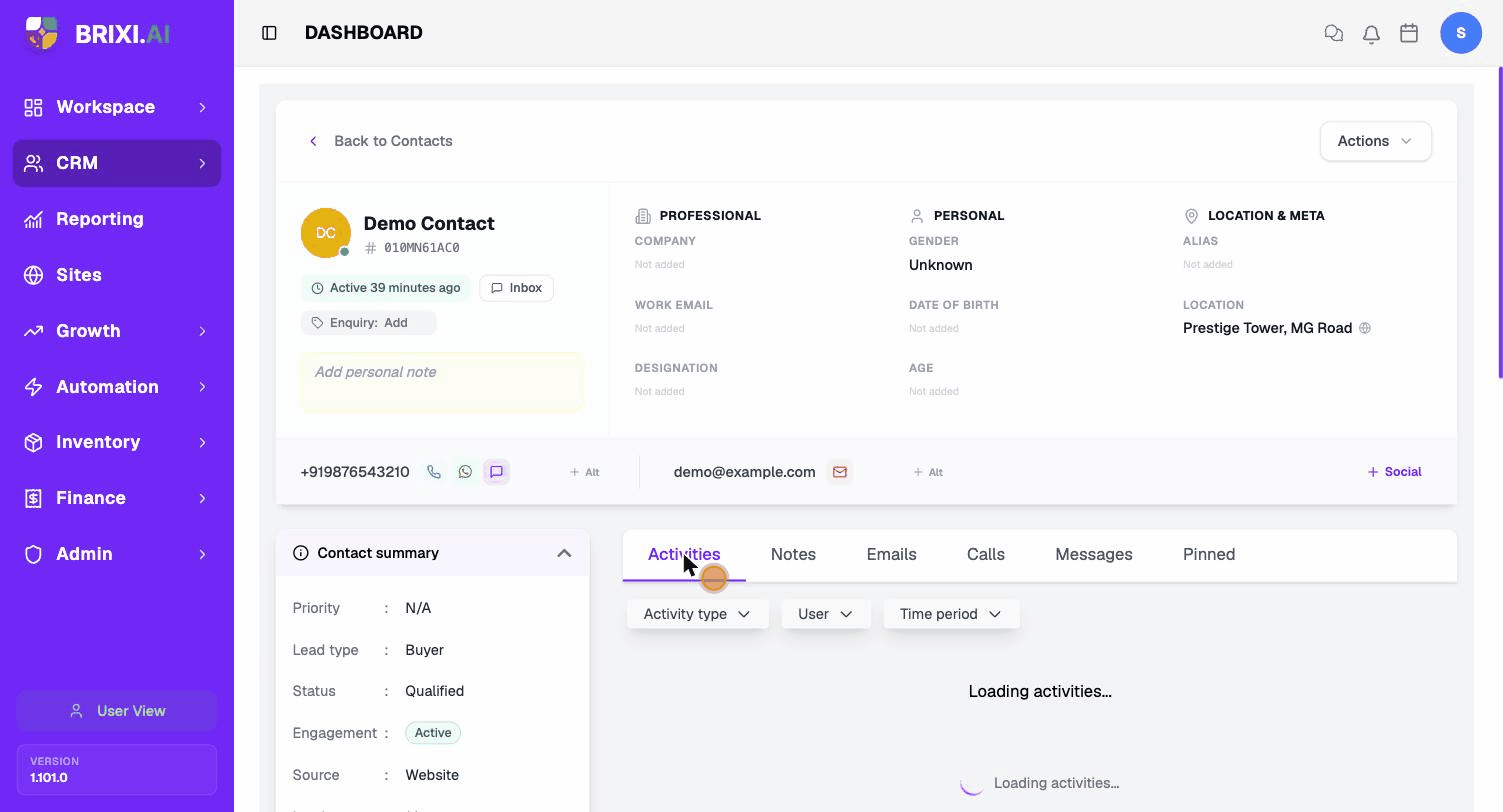Screen dimensions: 1503x812
Task: Switch to the Messages tab
Action: (1094, 554)
